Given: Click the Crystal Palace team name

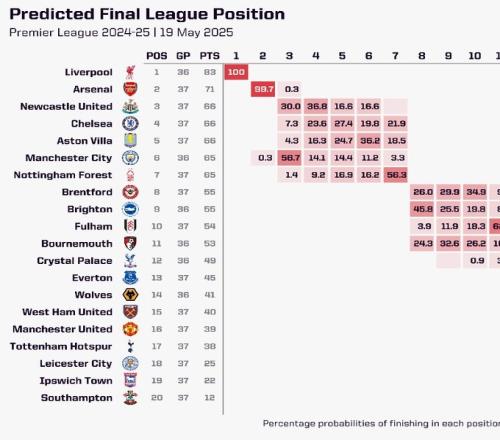Looking at the screenshot, I should coord(74,261).
